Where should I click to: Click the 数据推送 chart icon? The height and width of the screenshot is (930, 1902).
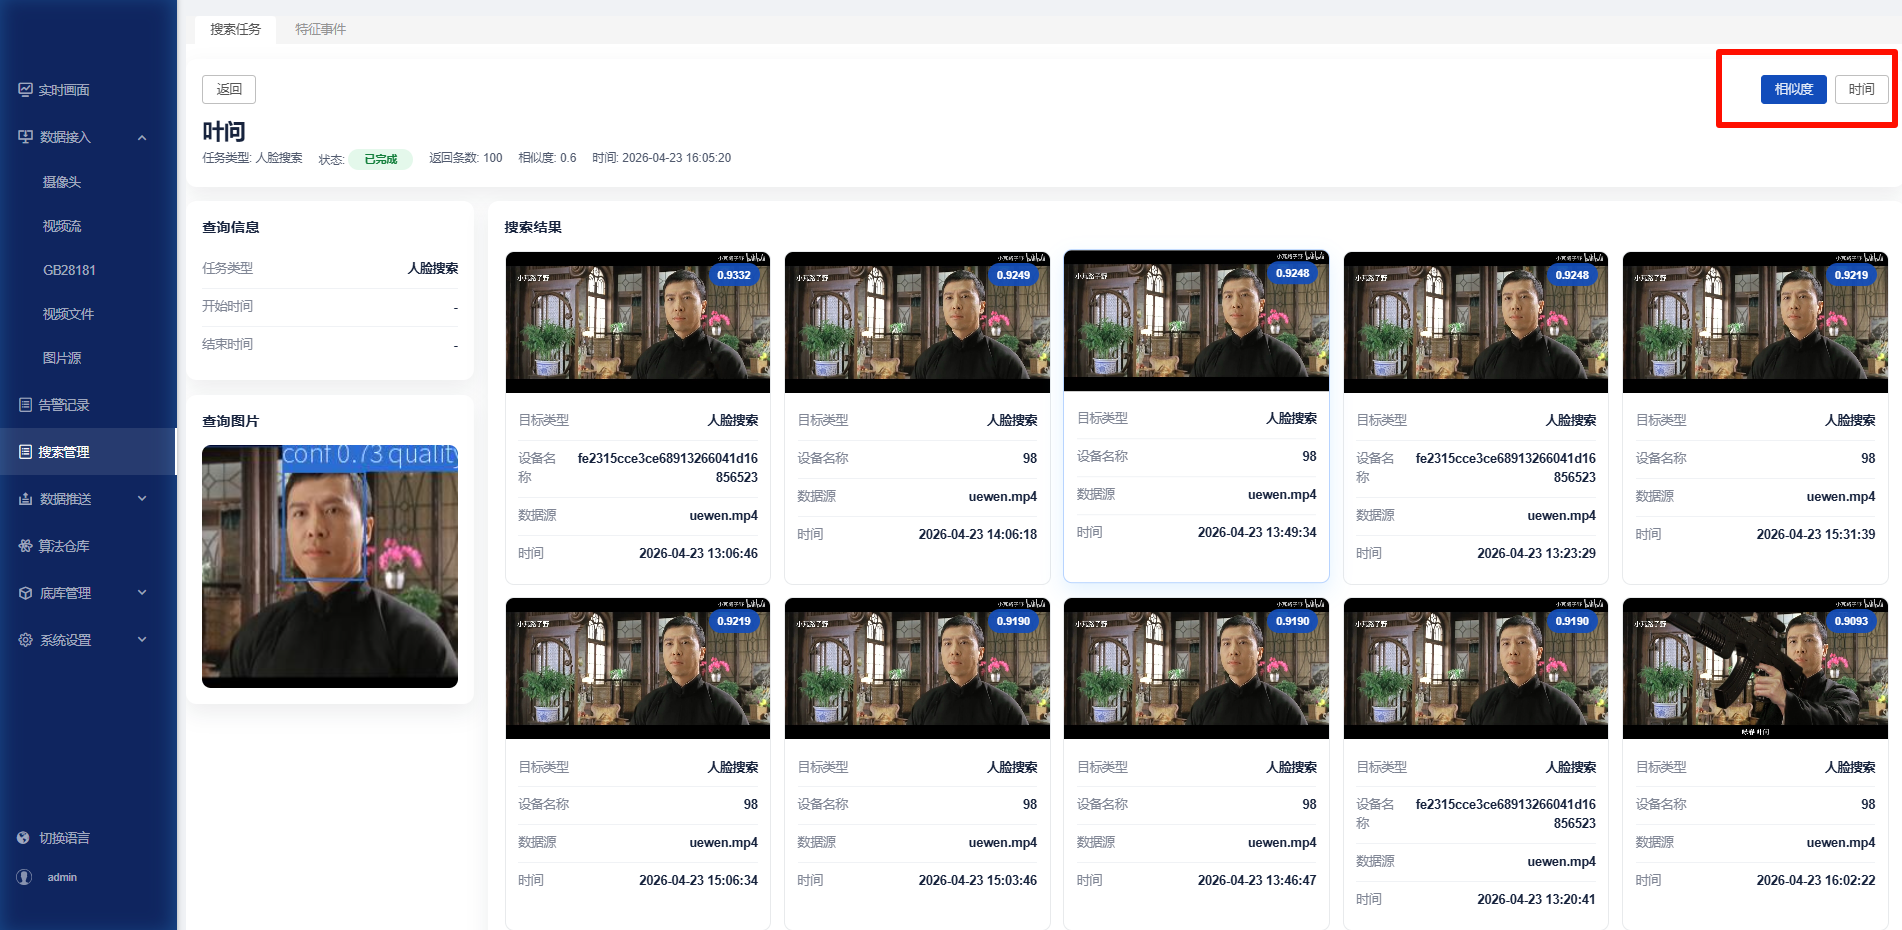pyautogui.click(x=25, y=499)
